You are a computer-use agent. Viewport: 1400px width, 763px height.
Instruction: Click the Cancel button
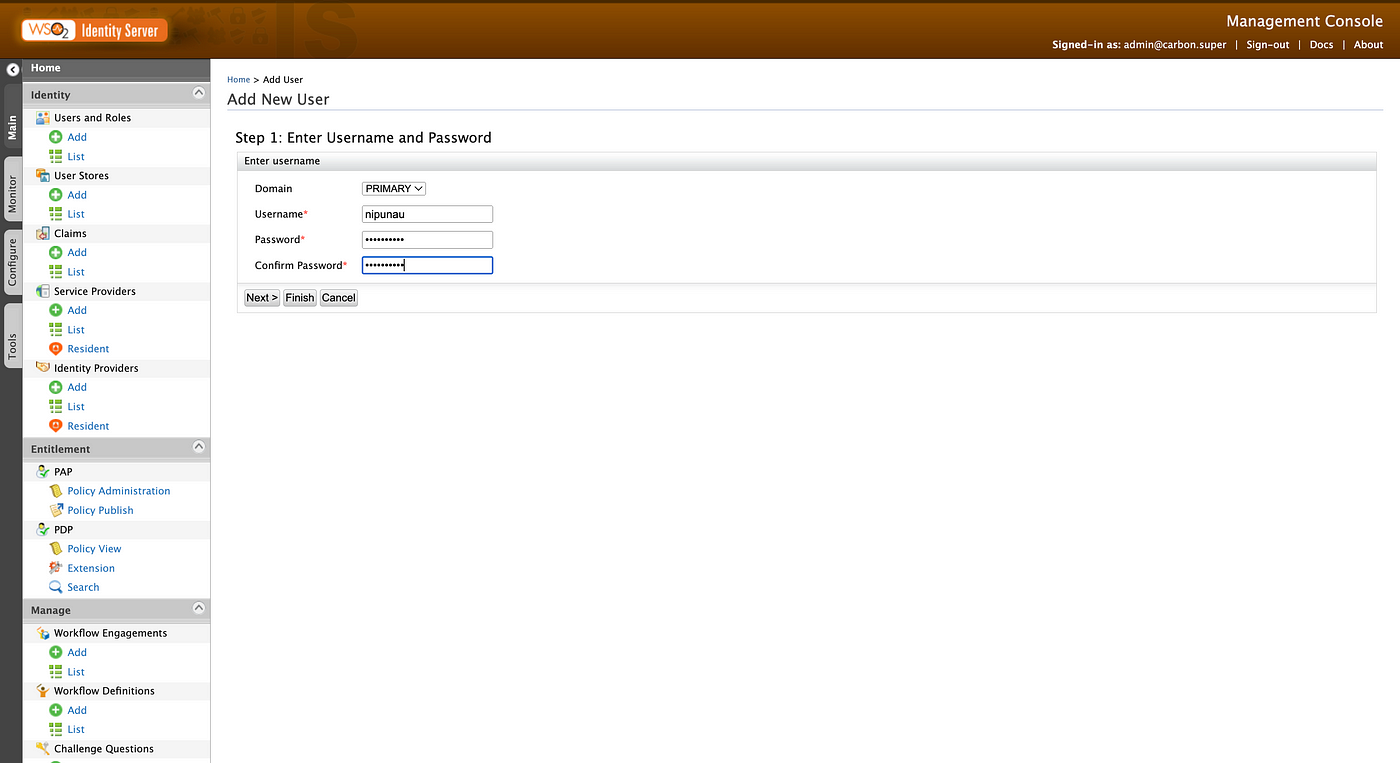[339, 298]
